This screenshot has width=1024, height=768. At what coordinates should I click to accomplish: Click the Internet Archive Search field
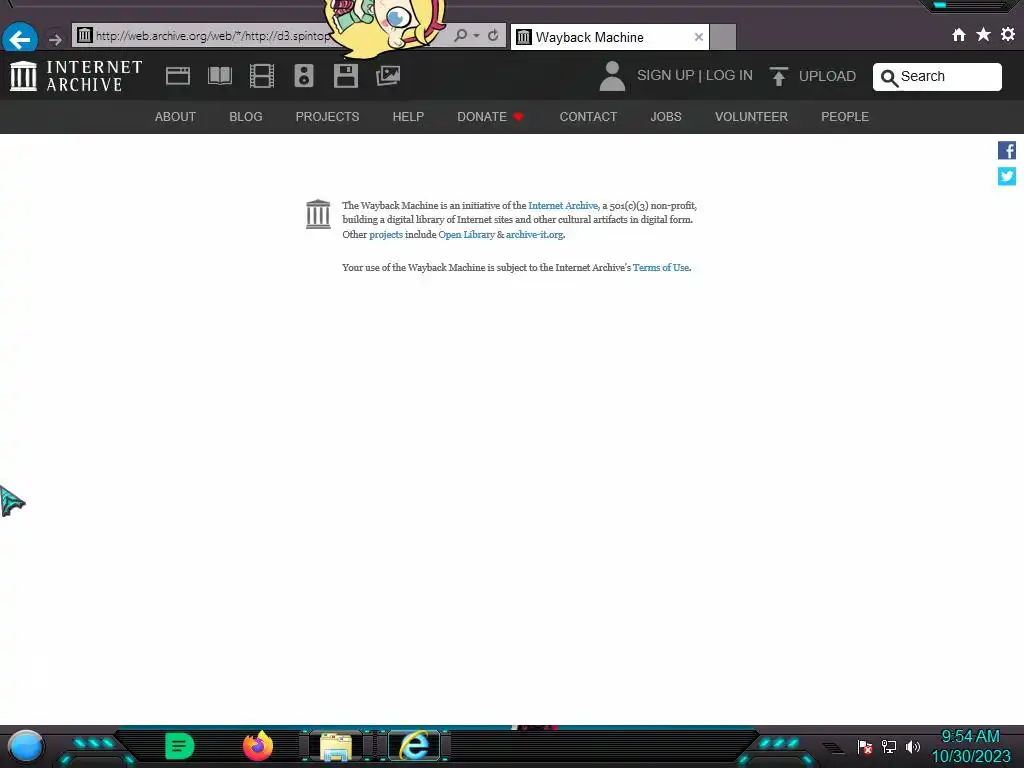coord(937,77)
